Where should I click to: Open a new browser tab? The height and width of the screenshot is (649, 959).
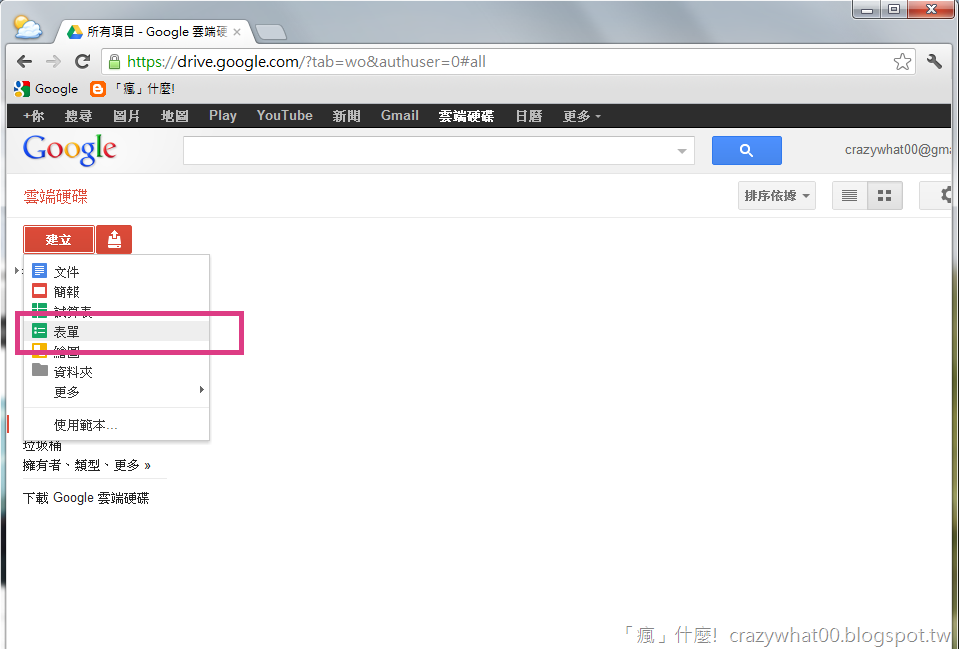(270, 32)
